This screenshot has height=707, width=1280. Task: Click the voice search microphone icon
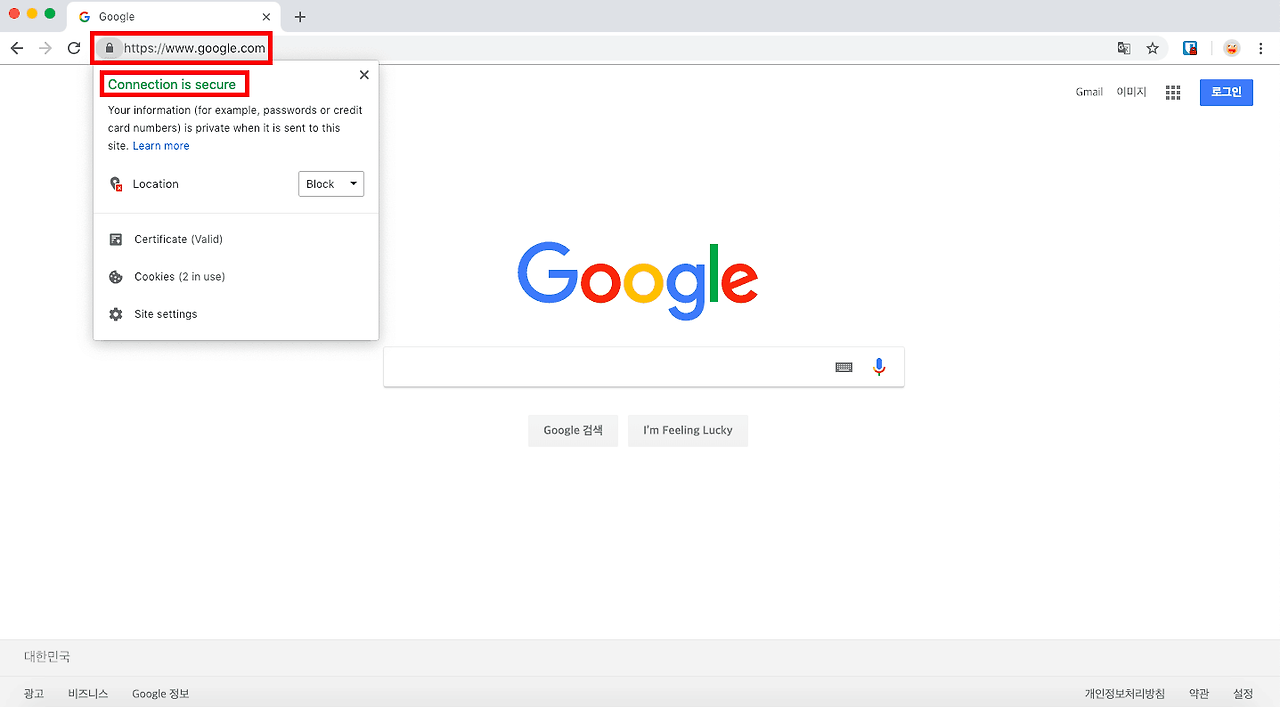[x=879, y=366]
